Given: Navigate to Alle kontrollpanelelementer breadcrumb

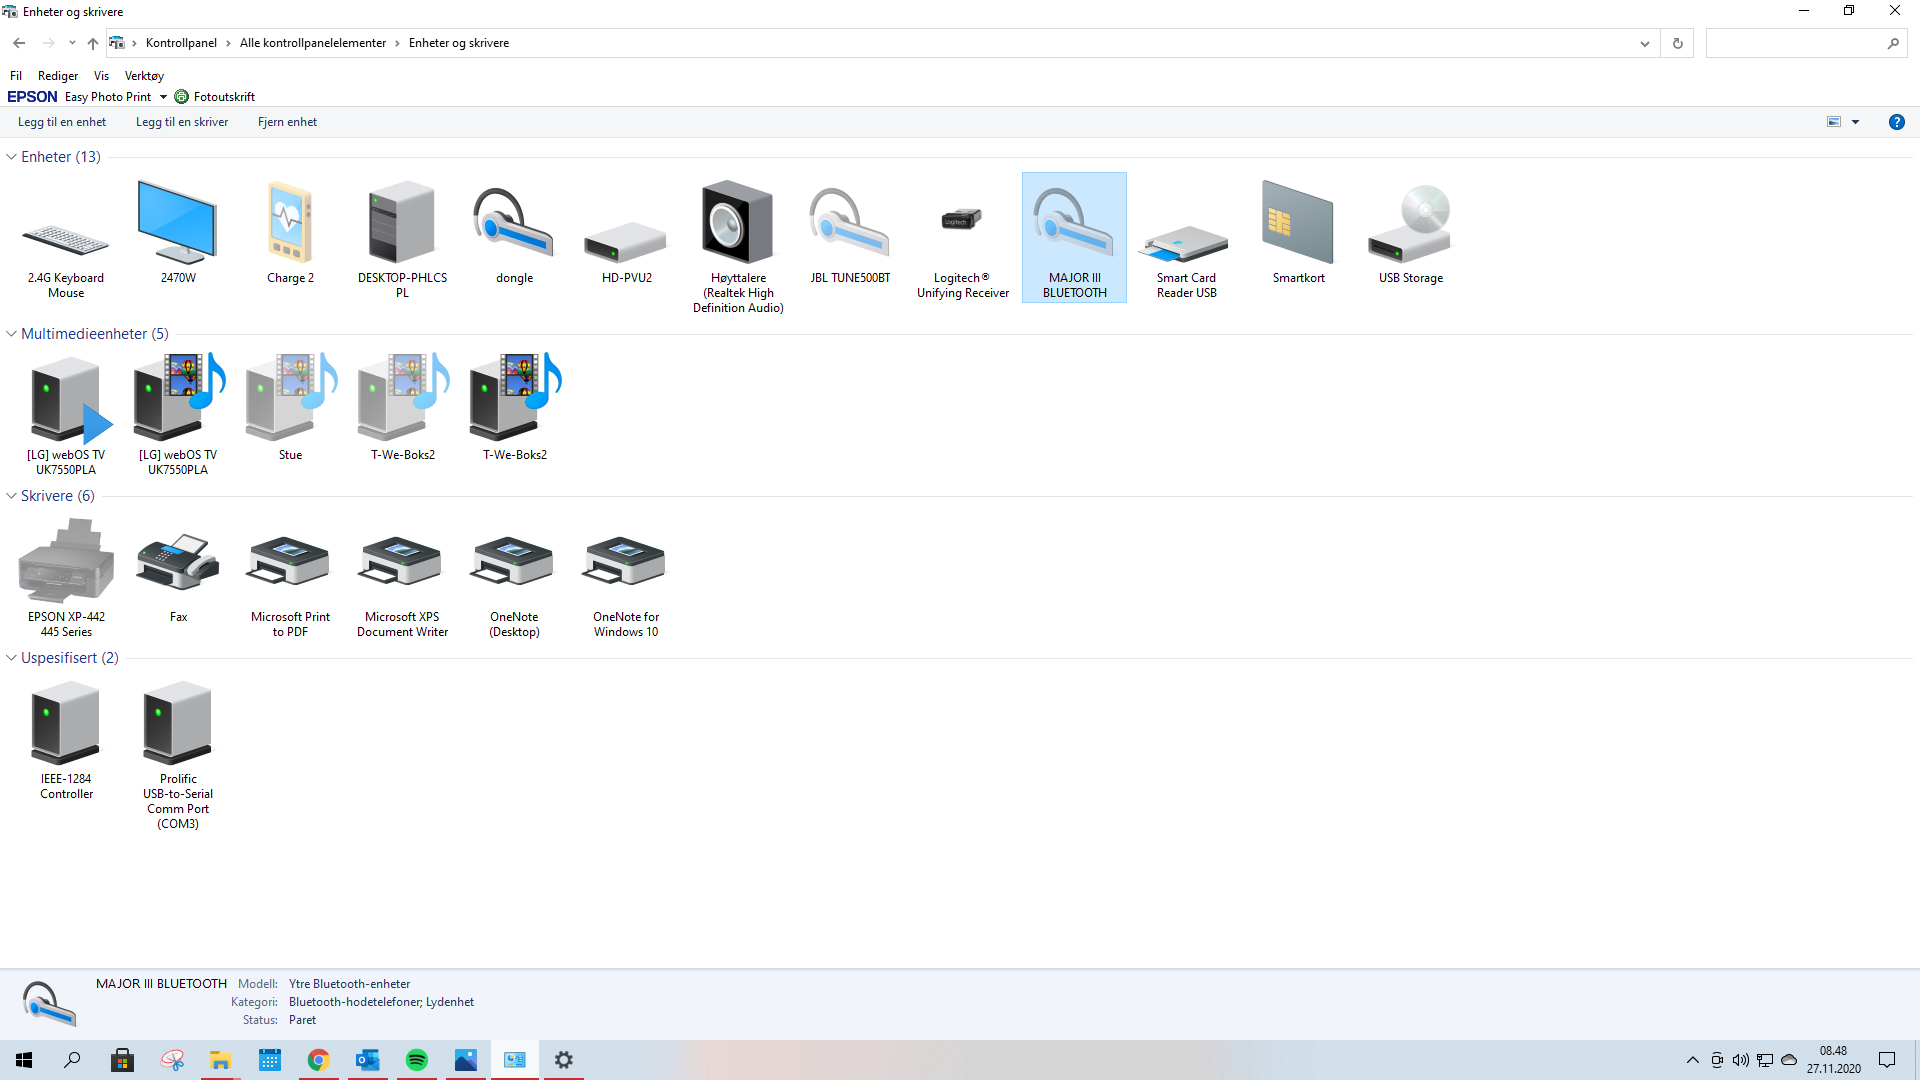Looking at the screenshot, I should [313, 43].
